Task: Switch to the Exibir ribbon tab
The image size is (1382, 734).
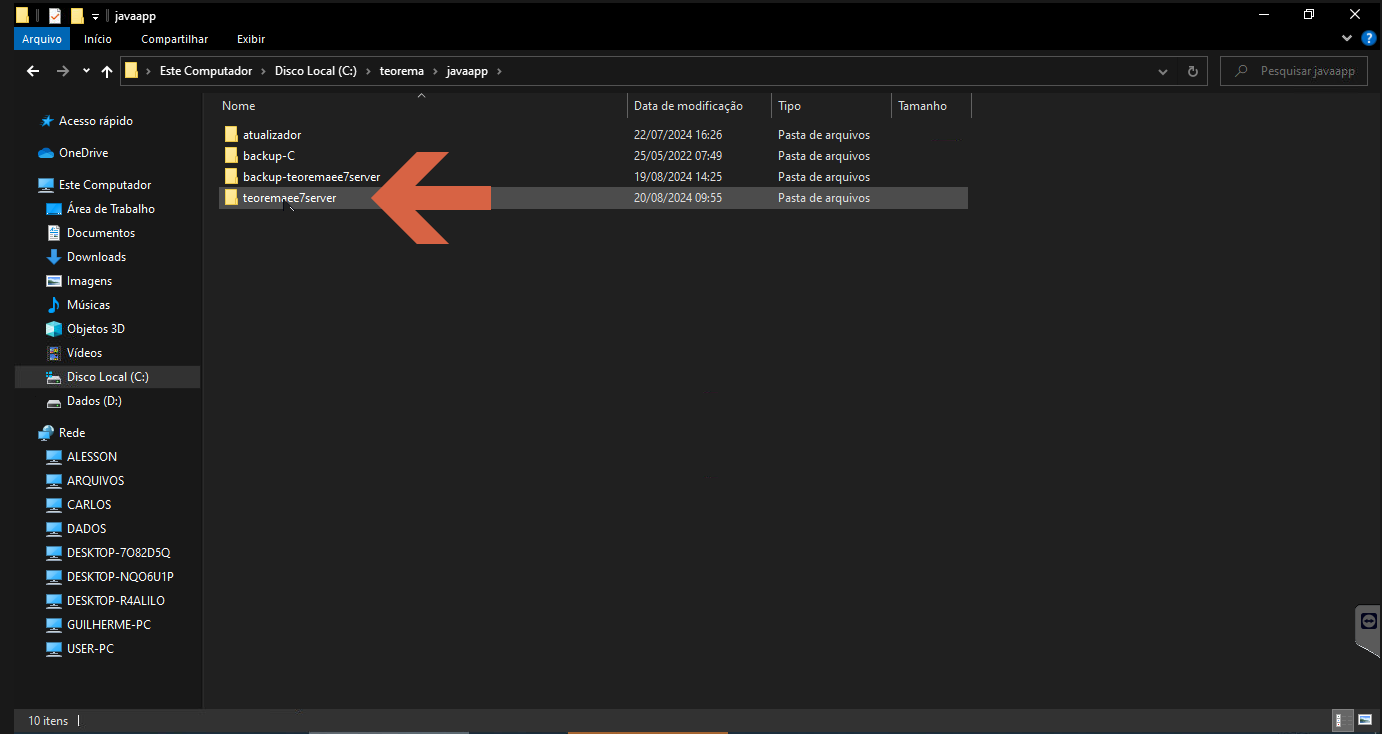Action: 251,39
